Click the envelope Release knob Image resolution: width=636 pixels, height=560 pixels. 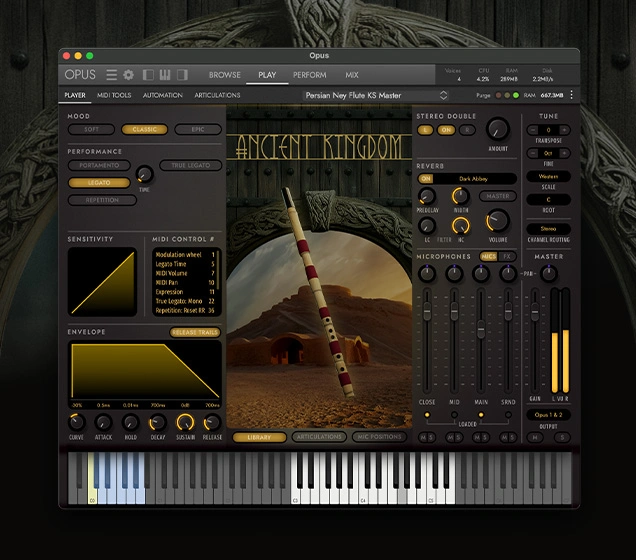(212, 423)
